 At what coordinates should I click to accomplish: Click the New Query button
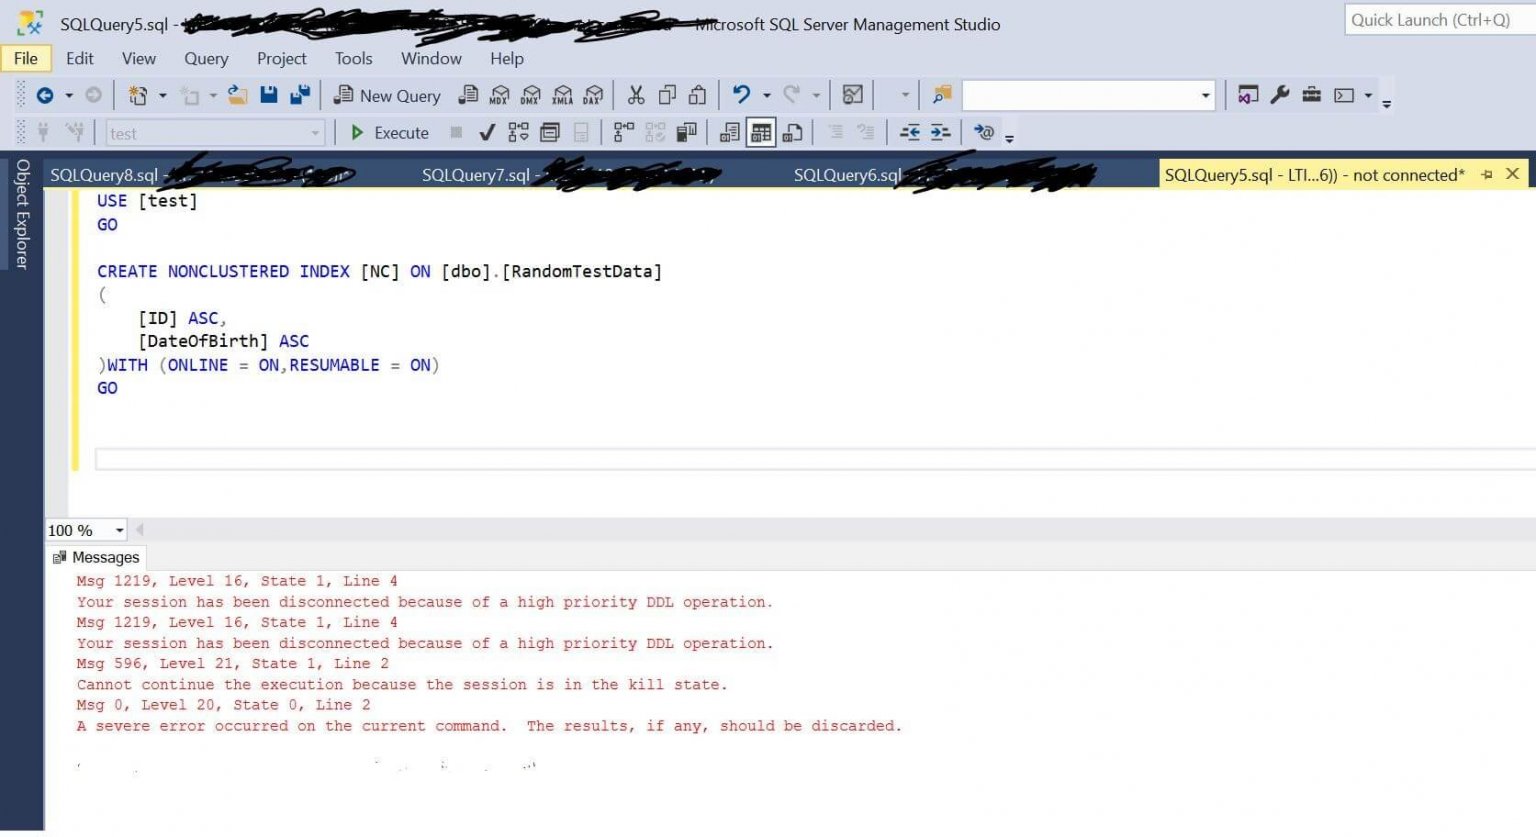pyautogui.click(x=387, y=96)
